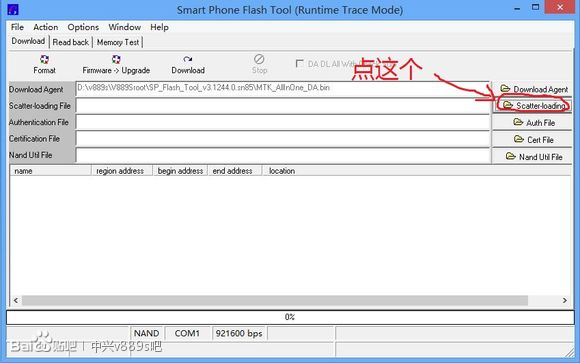Open the Window menu
The height and width of the screenshot is (363, 580).
[x=124, y=27]
